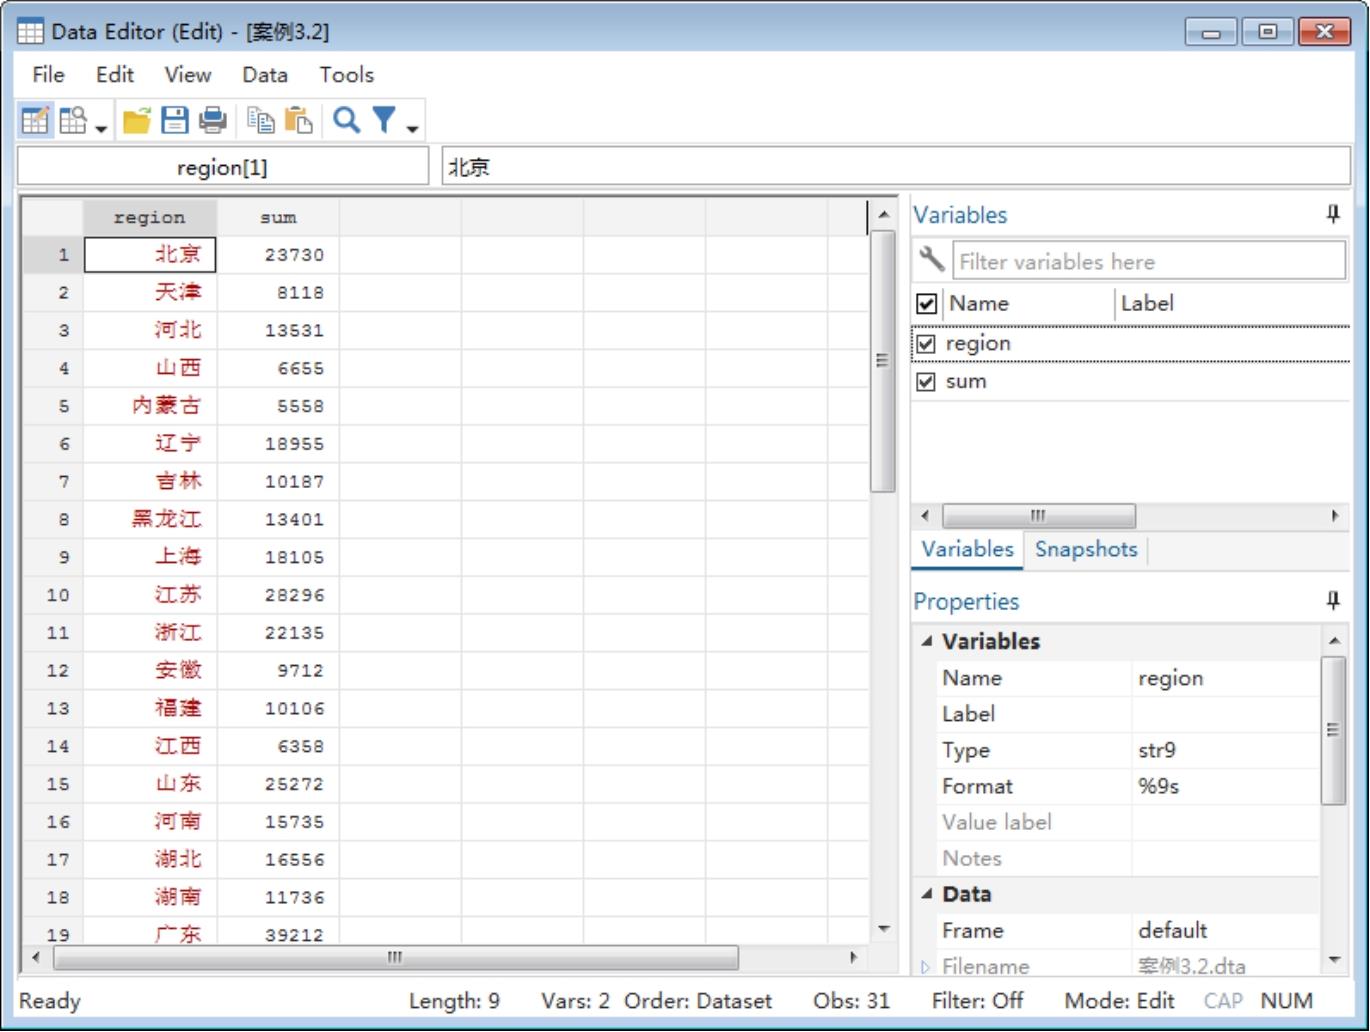The width and height of the screenshot is (1370, 1032).
Task: Click the Filter variables here field
Action: [1148, 262]
